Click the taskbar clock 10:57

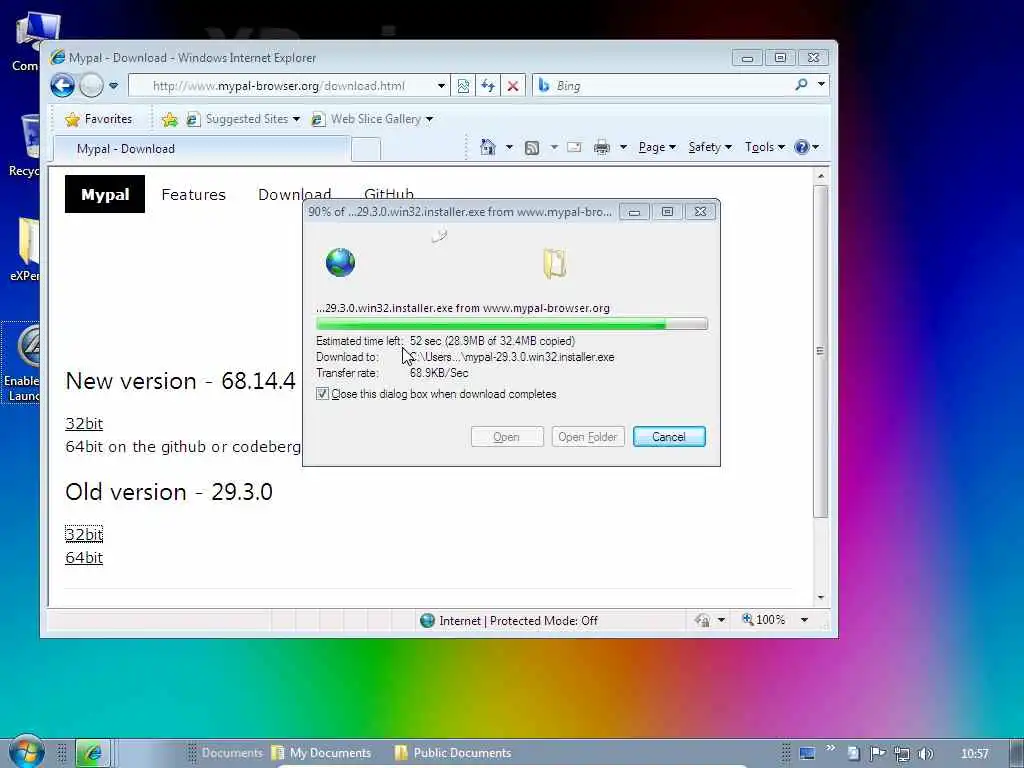pos(974,754)
